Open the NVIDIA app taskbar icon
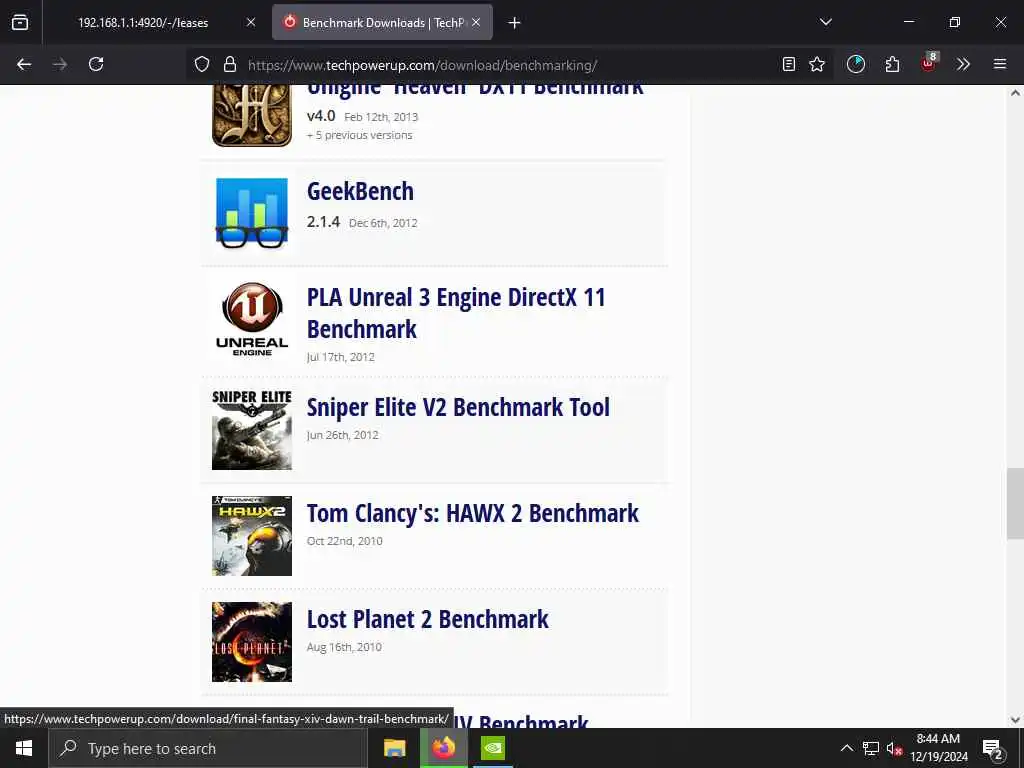Image resolution: width=1024 pixels, height=768 pixels. (x=493, y=748)
